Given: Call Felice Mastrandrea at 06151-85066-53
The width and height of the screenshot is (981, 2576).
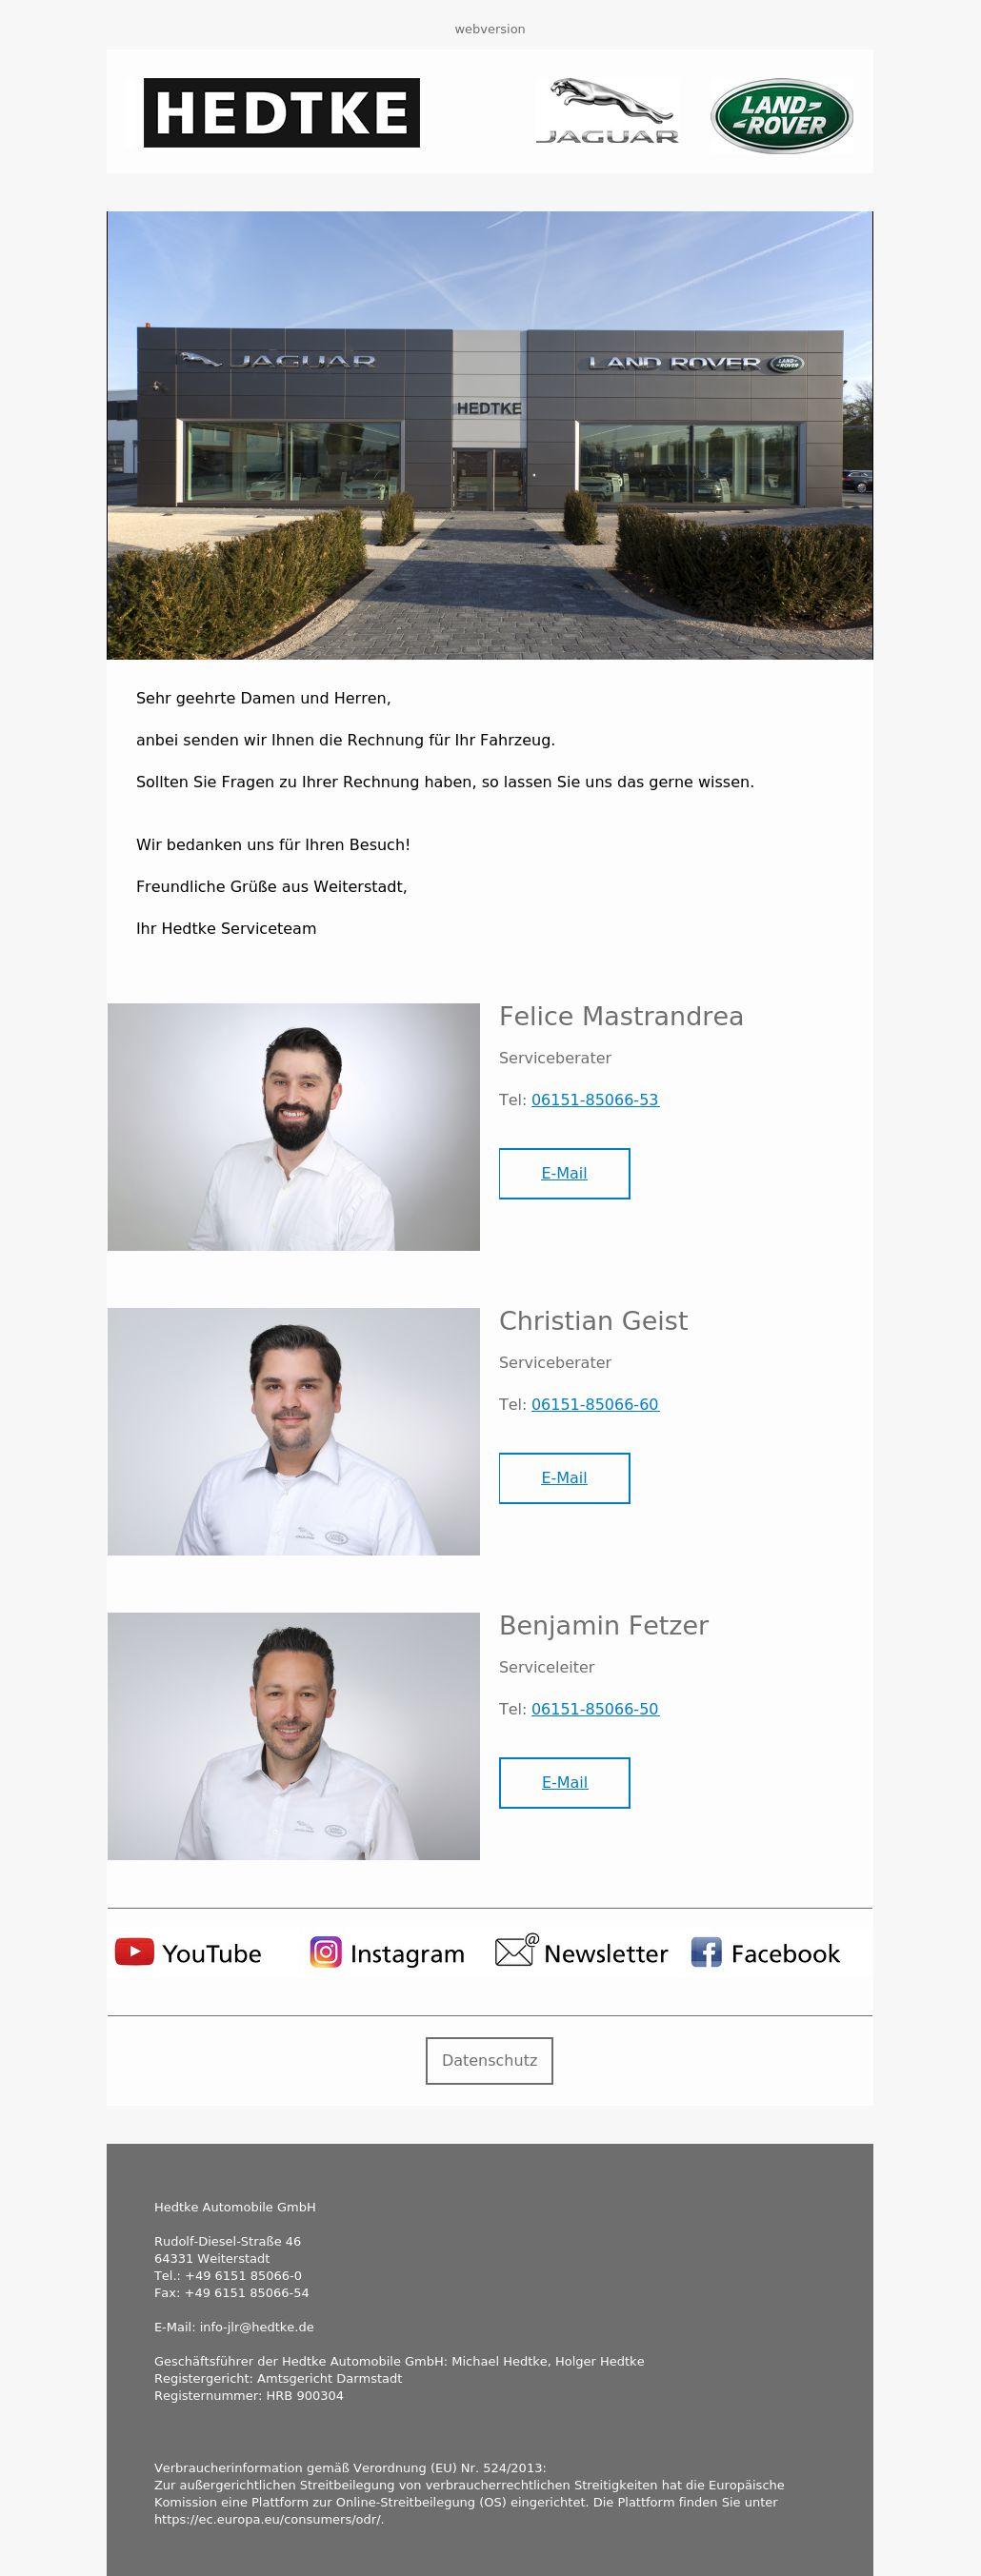Looking at the screenshot, I should coord(595,1100).
